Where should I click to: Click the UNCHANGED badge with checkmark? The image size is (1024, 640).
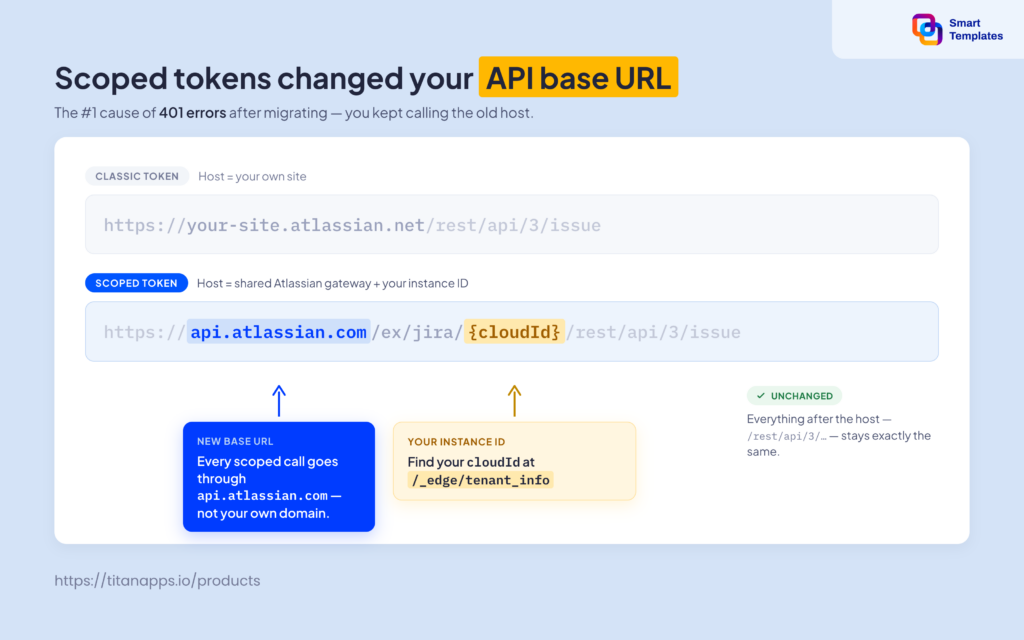click(794, 396)
